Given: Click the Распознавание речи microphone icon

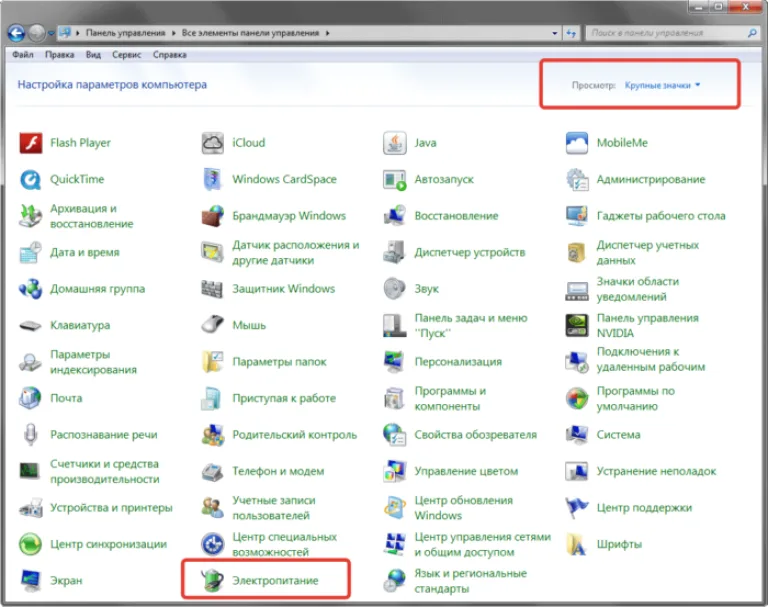Looking at the screenshot, I should point(30,435).
